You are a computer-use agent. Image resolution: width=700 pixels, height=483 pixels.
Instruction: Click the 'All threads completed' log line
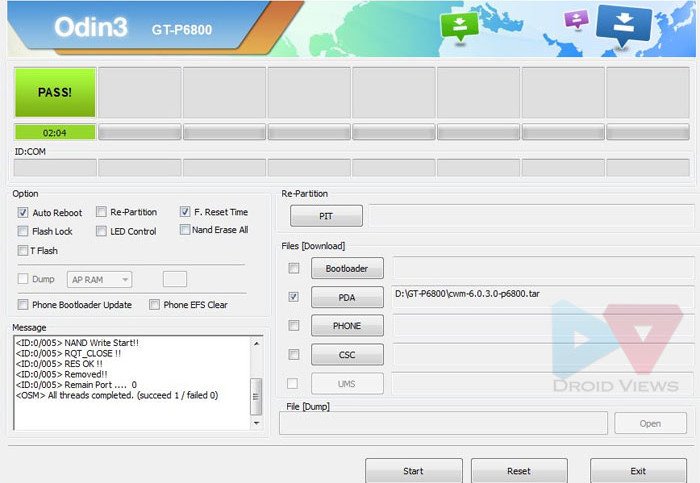[x=117, y=395]
